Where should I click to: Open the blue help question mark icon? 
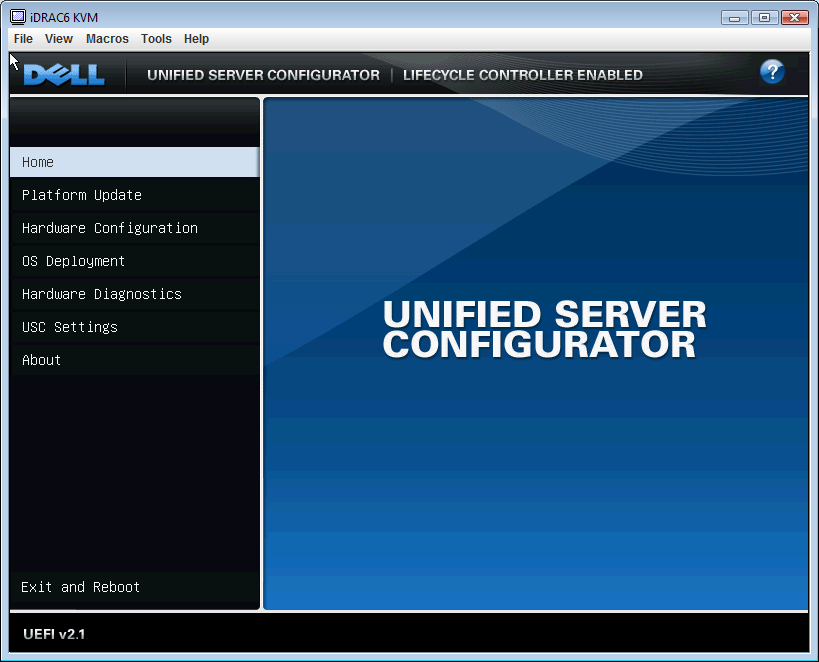(x=772, y=72)
